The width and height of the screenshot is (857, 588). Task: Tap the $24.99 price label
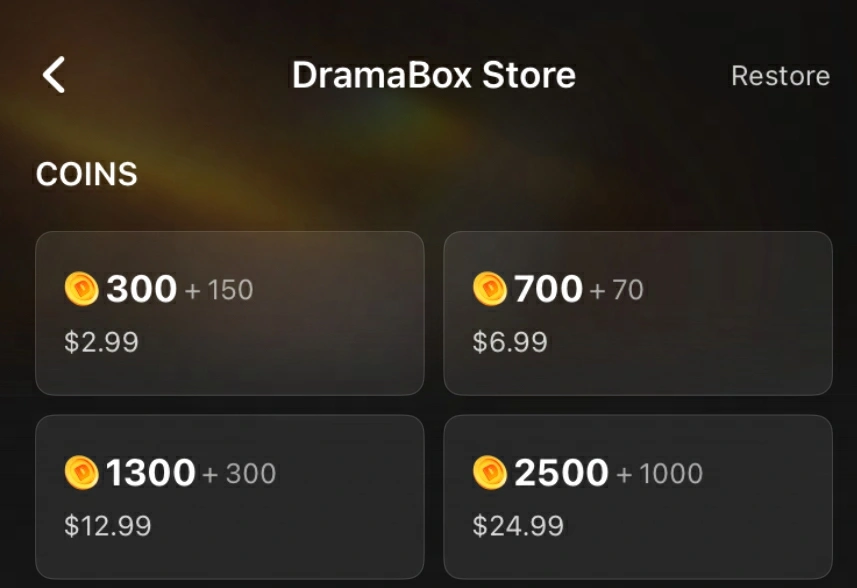click(517, 526)
